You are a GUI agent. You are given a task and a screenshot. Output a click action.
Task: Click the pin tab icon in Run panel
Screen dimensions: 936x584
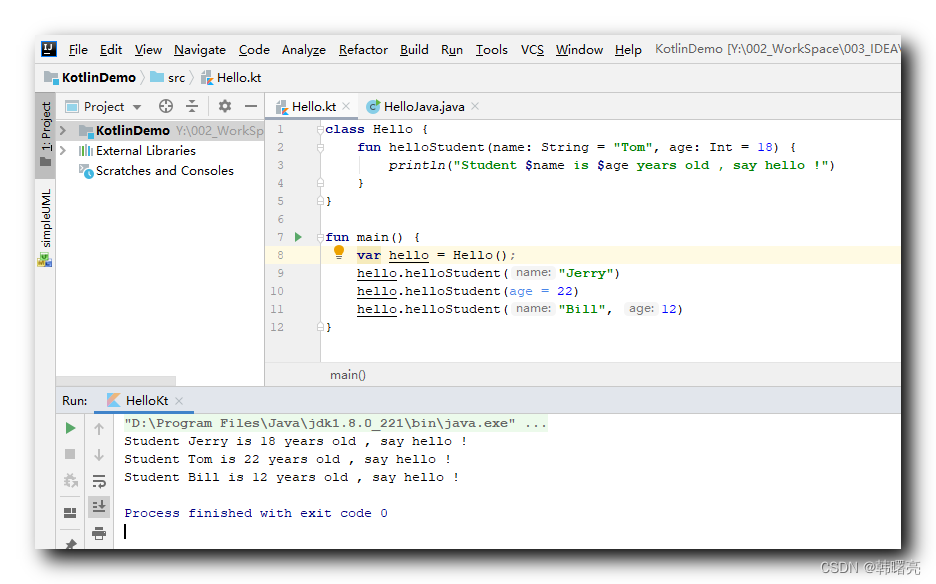[70, 544]
